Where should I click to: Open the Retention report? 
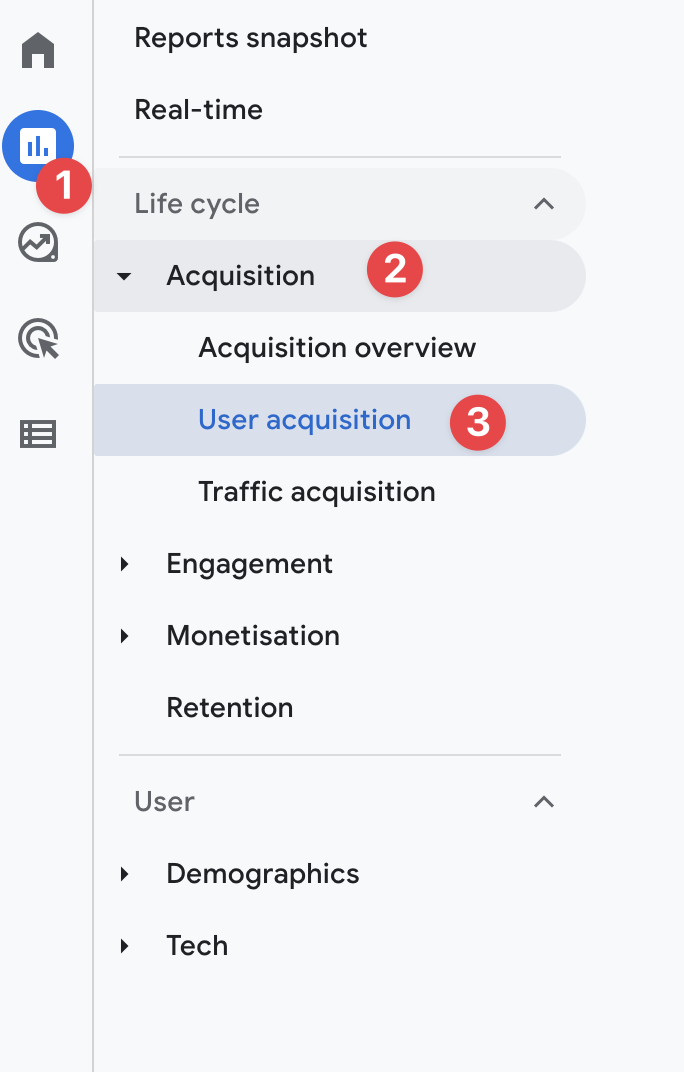click(230, 708)
